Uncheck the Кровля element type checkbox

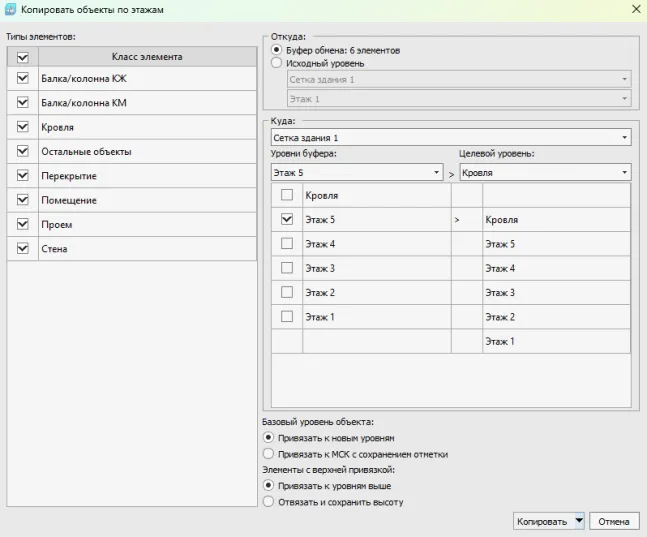click(x=23, y=127)
